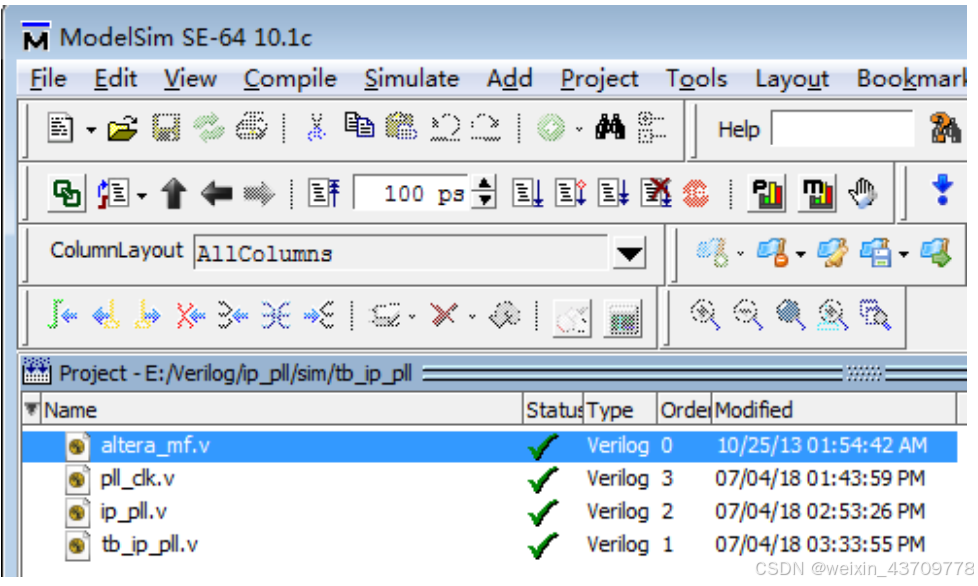Image resolution: width=978 pixels, height=586 pixels.
Task: Click the ColumnLayout AllColumns combo box
Action: (x=400, y=253)
